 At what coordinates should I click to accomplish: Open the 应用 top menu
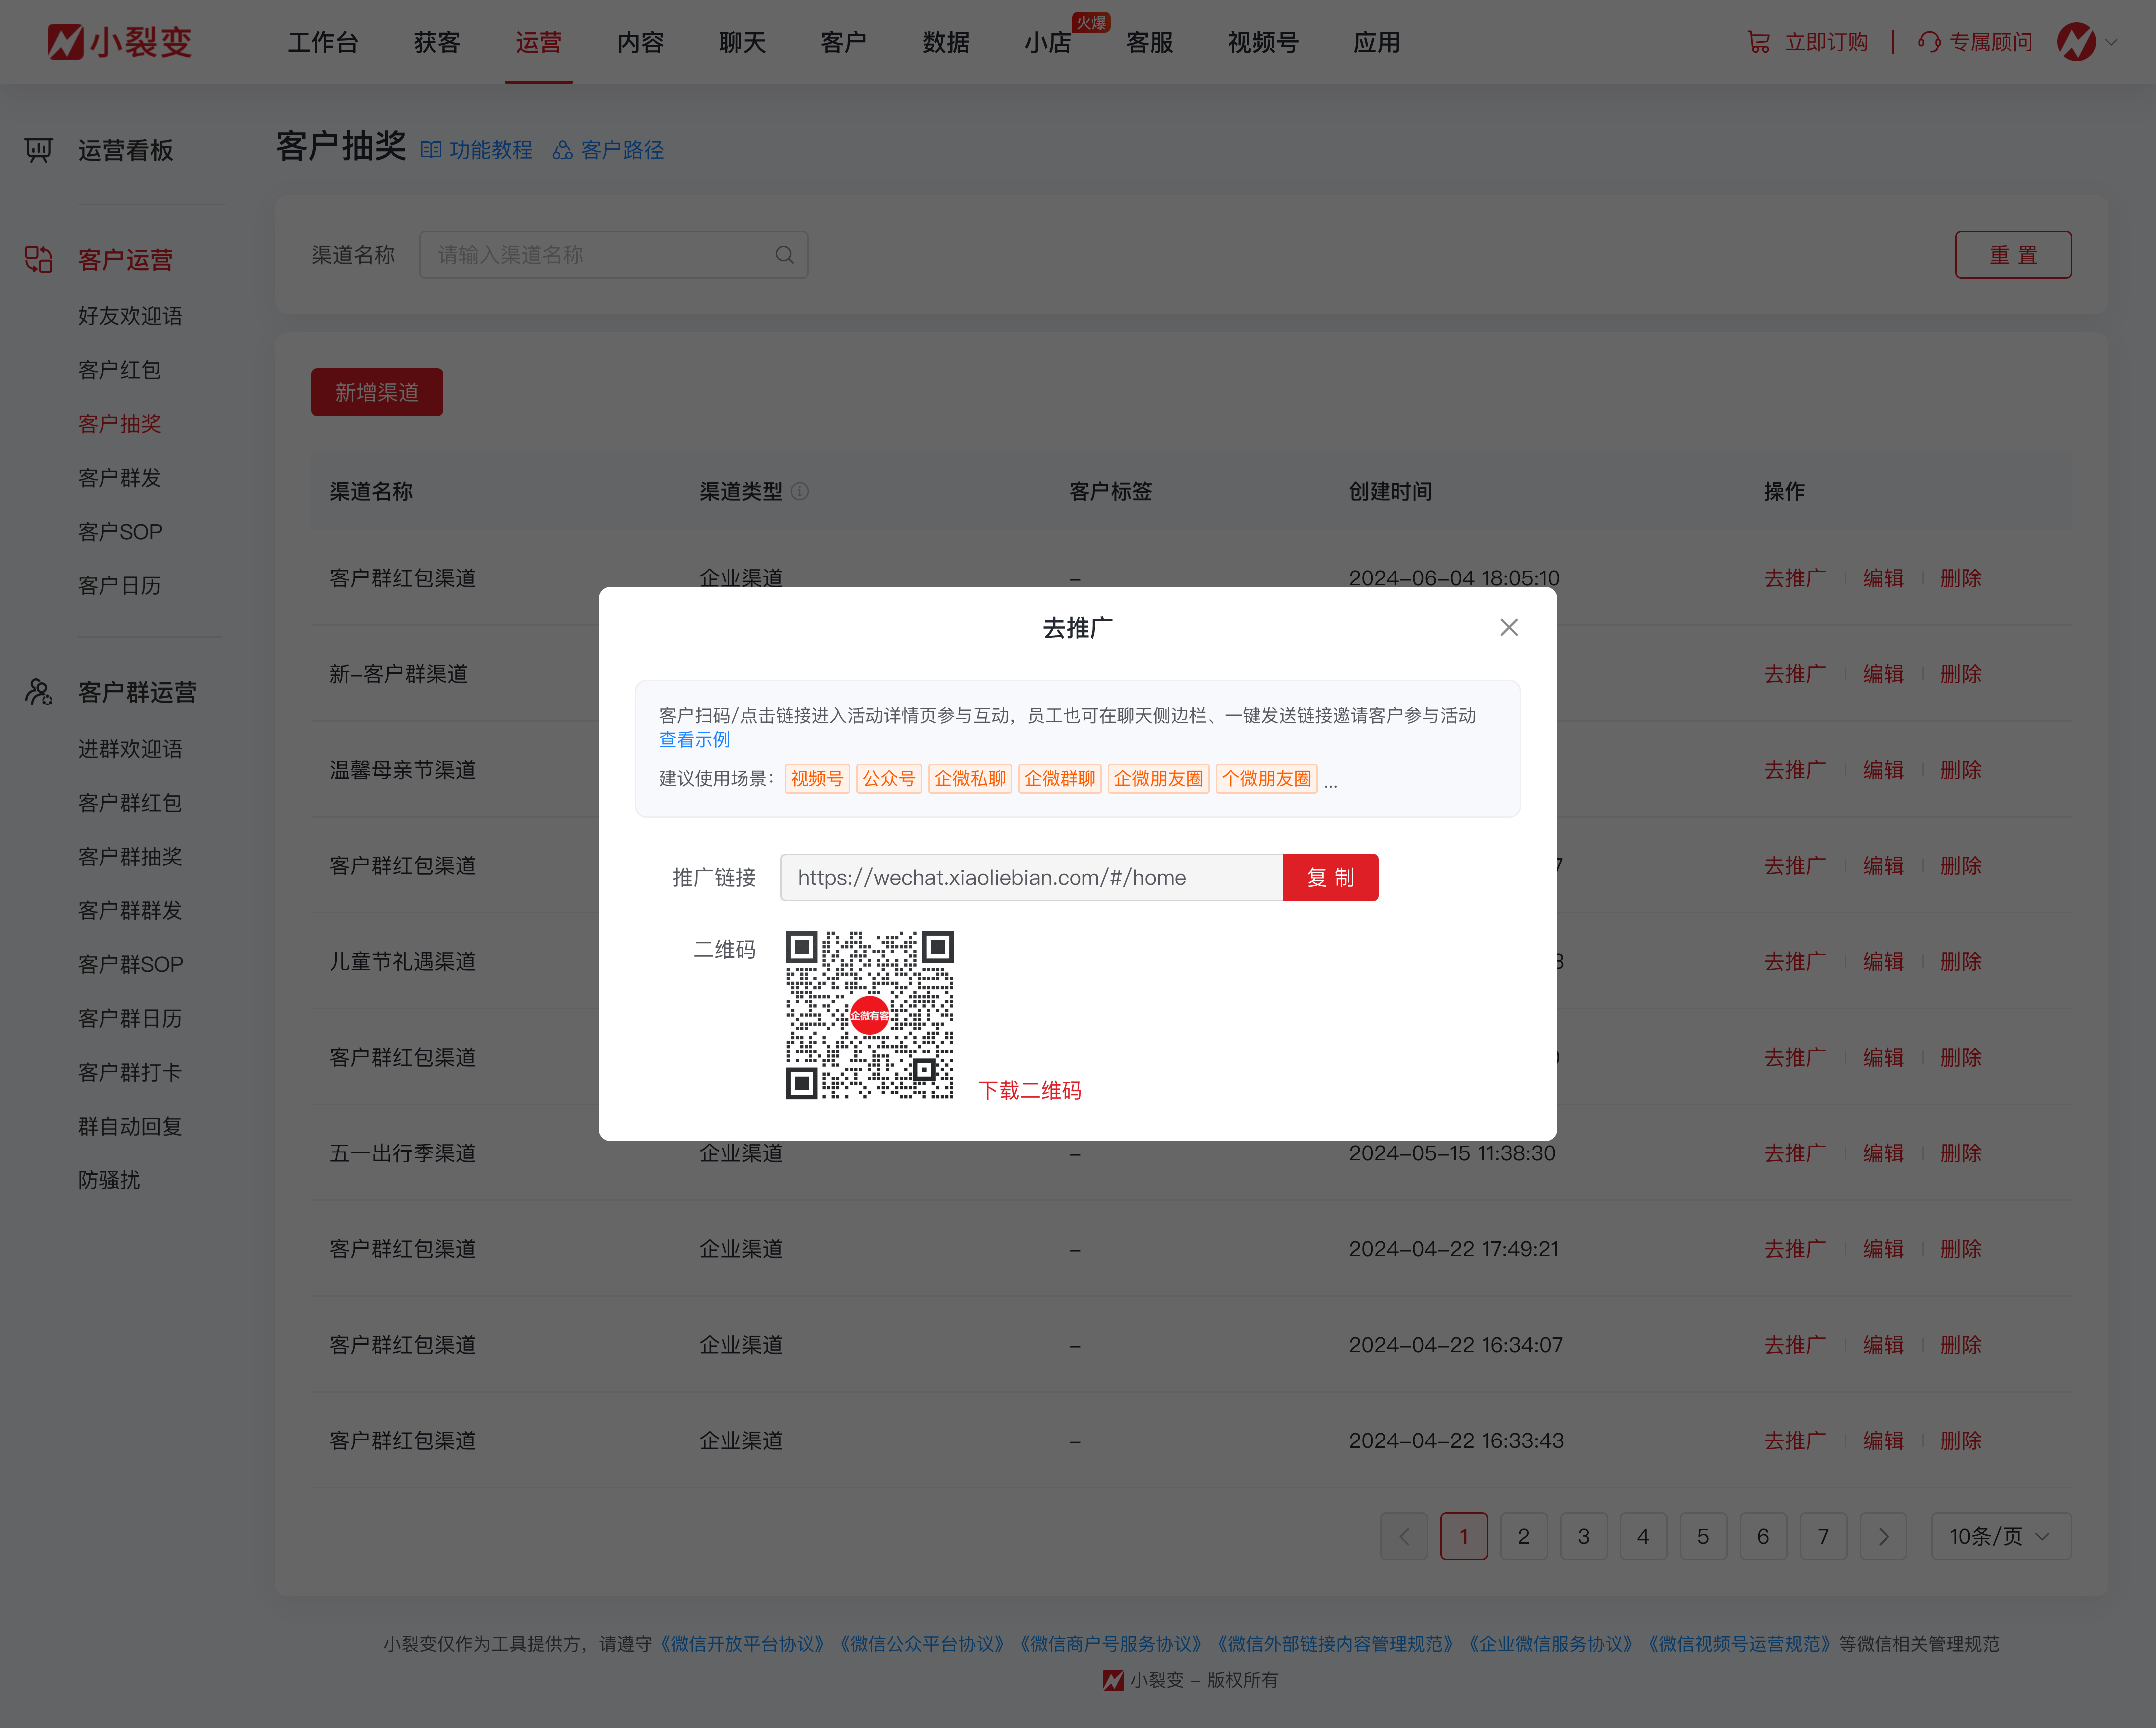(x=1377, y=42)
